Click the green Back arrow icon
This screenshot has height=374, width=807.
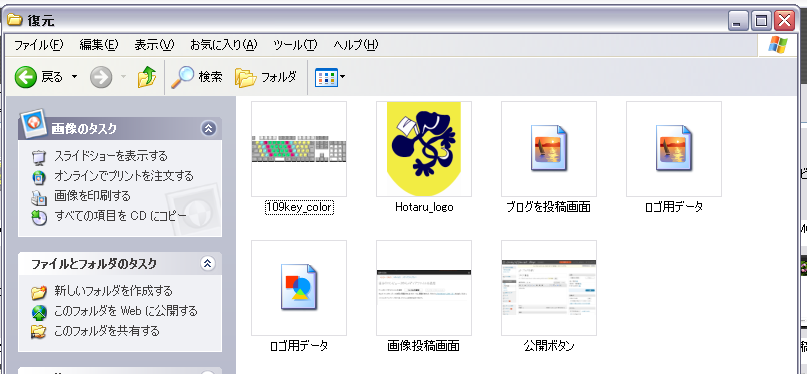pos(25,77)
